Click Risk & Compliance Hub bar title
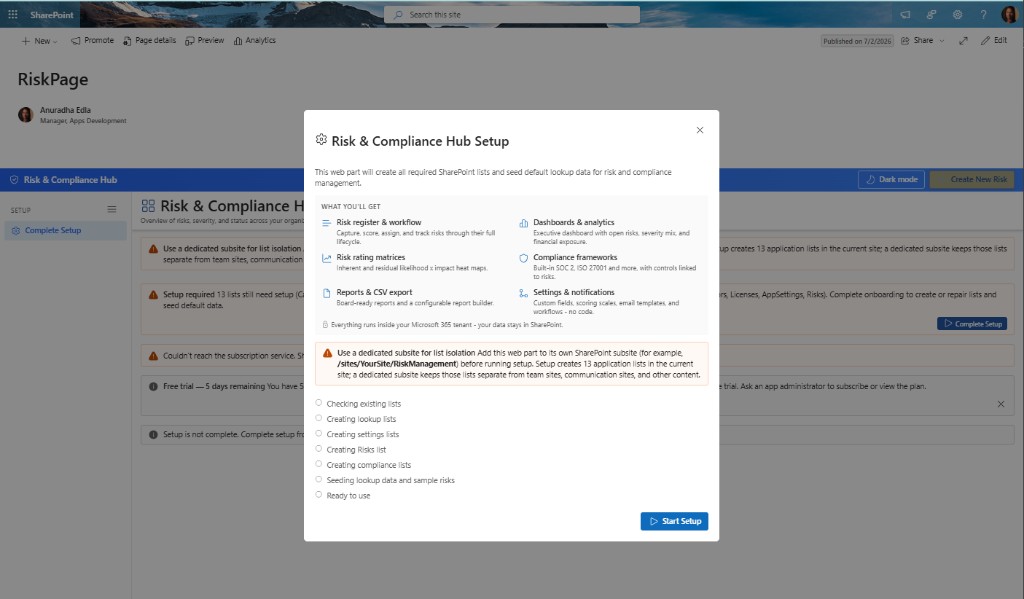This screenshot has width=1024, height=599. [71, 180]
